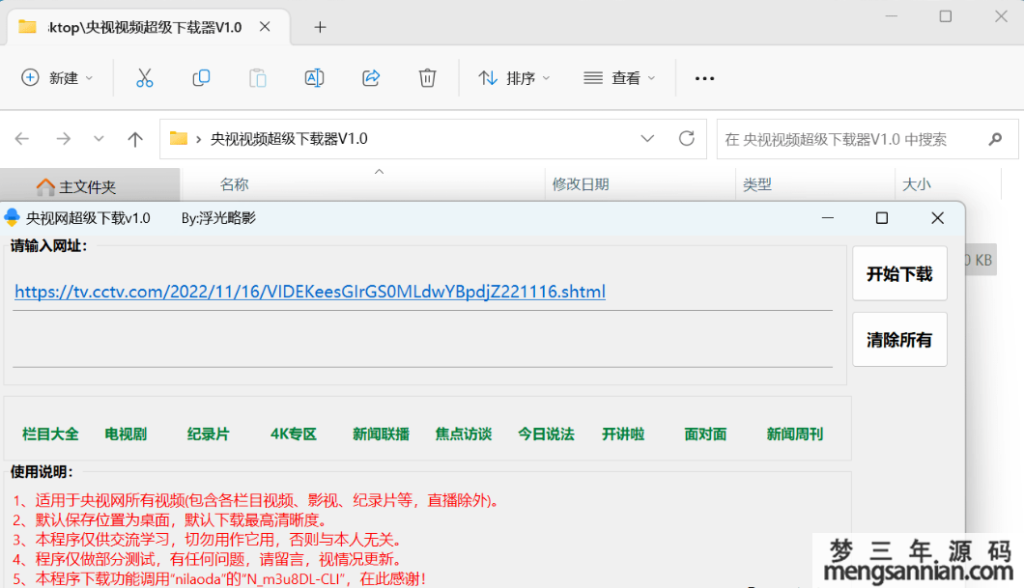Viewport: 1024px width, 588px height.
Task: Open the 纪录片 category link
Action: coord(208,434)
